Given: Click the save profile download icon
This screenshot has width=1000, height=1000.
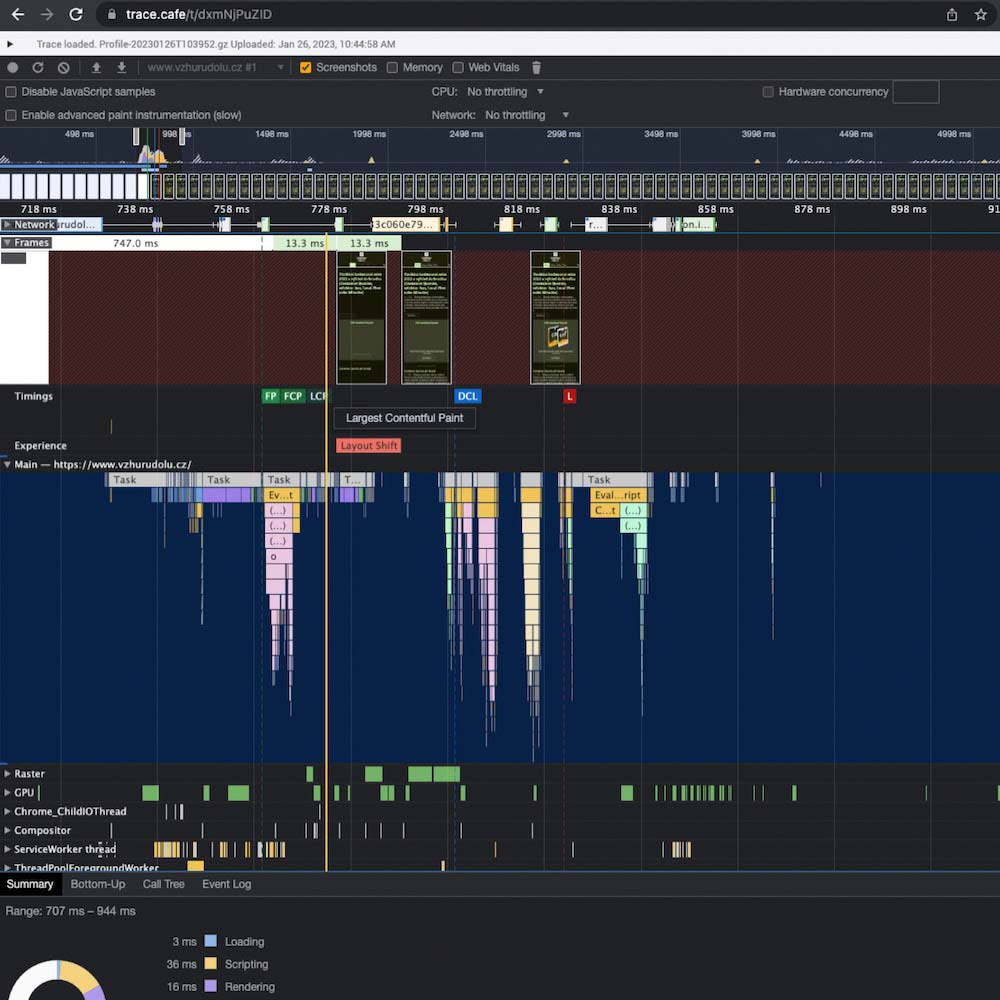Looking at the screenshot, I should [x=121, y=68].
